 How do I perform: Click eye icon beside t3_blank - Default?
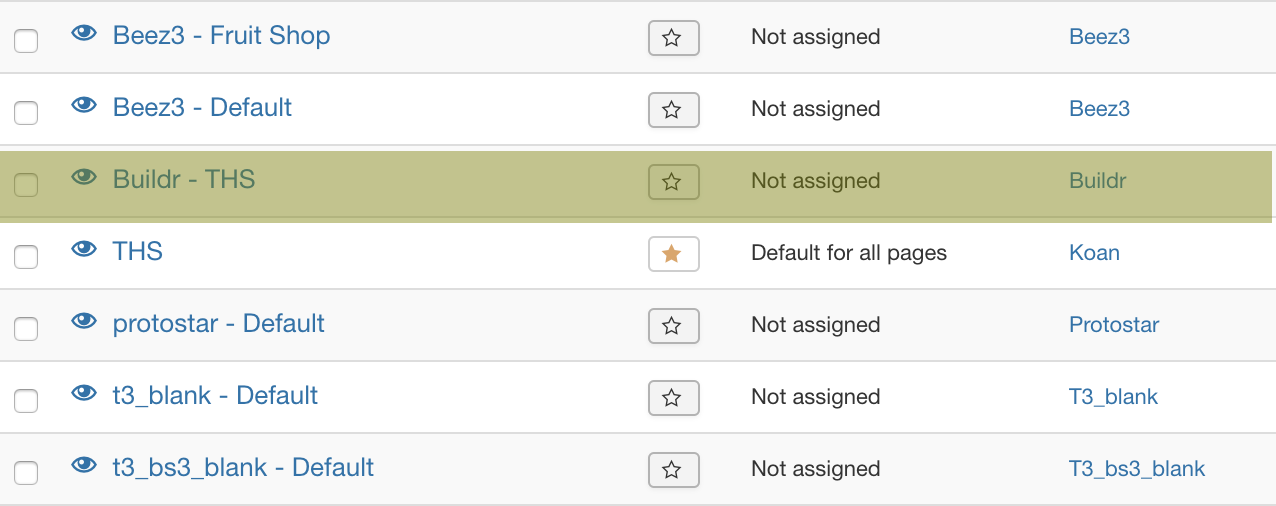84,394
